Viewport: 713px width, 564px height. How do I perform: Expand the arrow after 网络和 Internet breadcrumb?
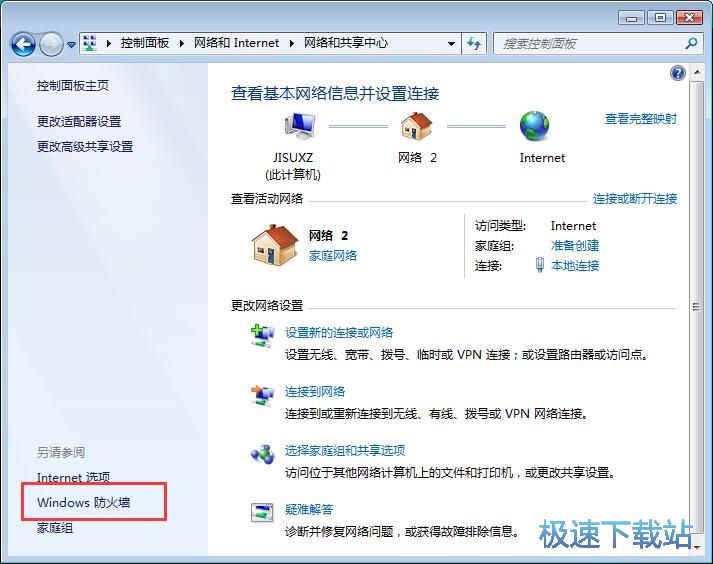click(292, 44)
